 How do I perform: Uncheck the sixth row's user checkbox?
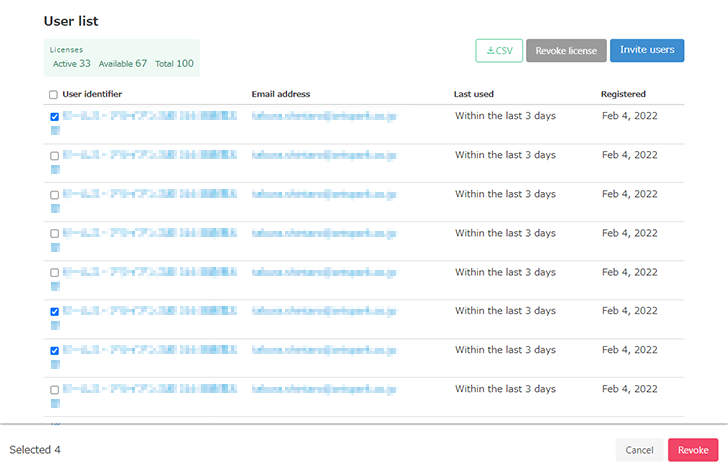(x=54, y=312)
